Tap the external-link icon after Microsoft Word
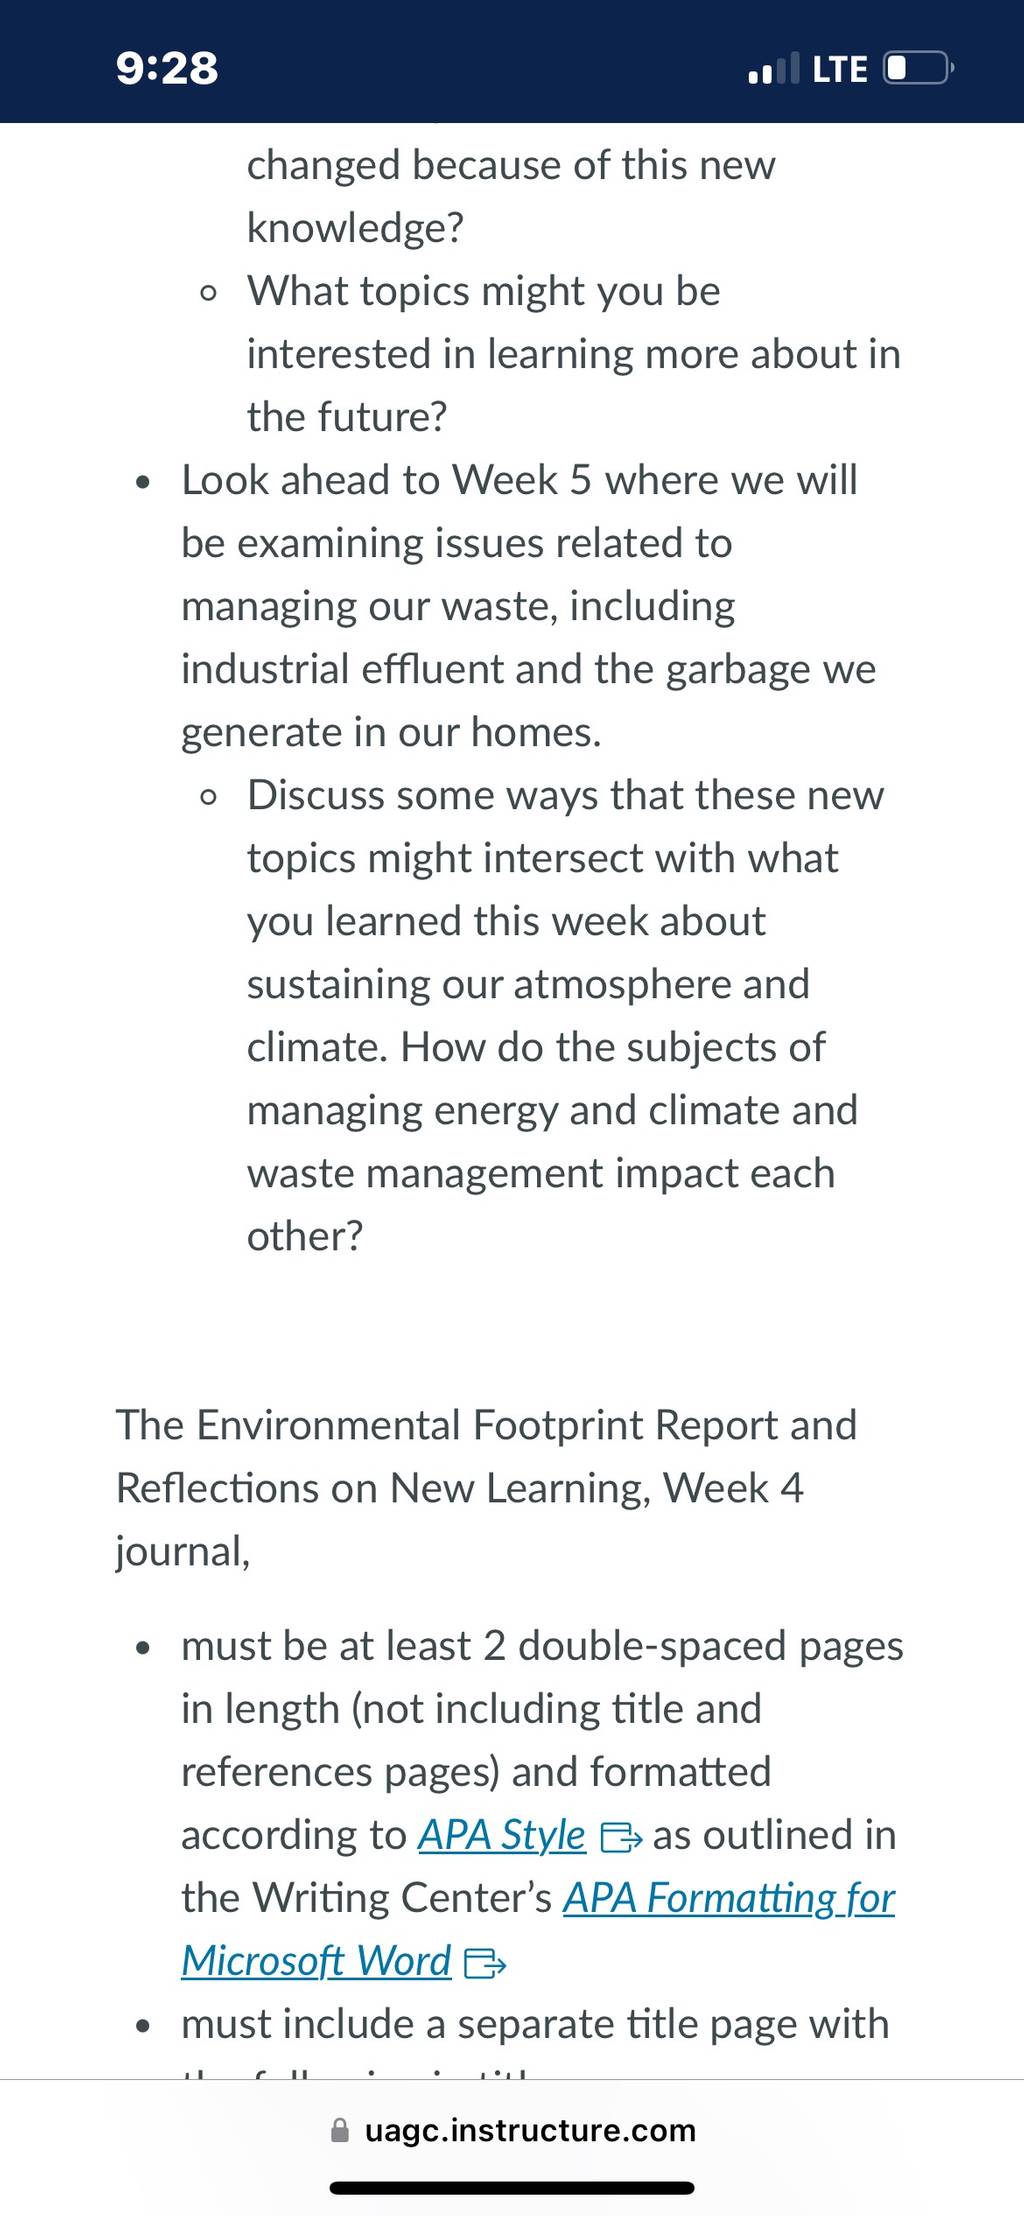Image resolution: width=1024 pixels, height=2216 pixels. click(x=486, y=1964)
